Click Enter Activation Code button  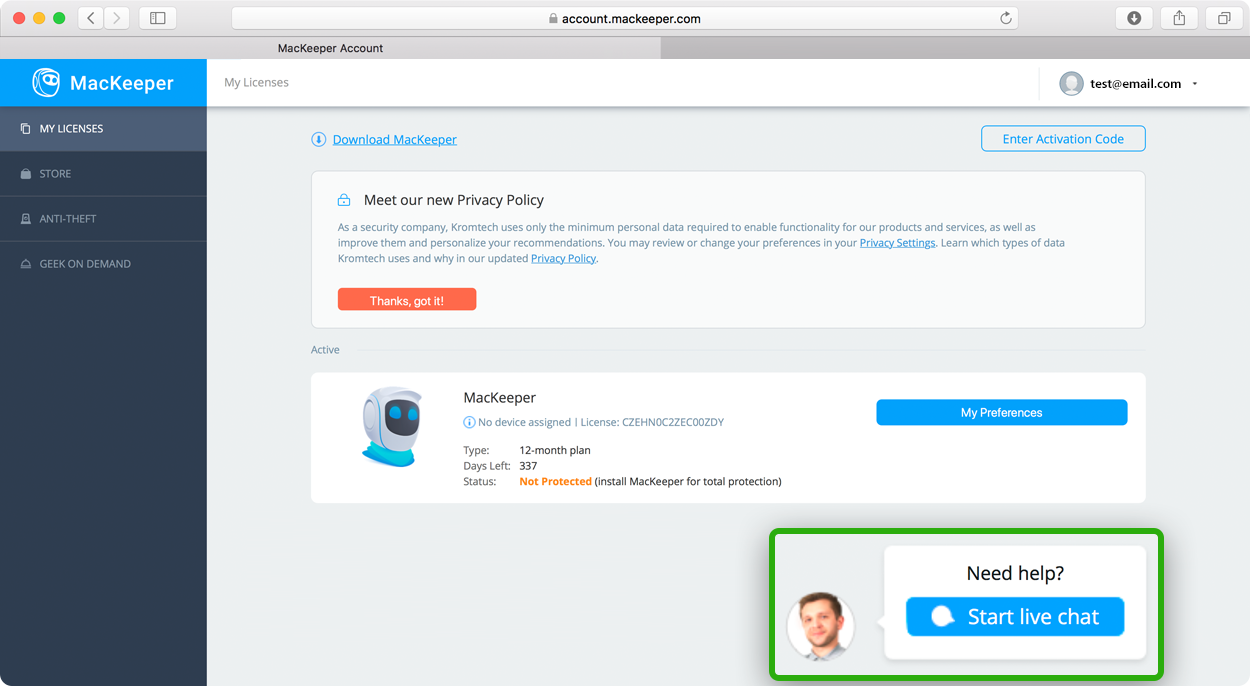click(1063, 139)
